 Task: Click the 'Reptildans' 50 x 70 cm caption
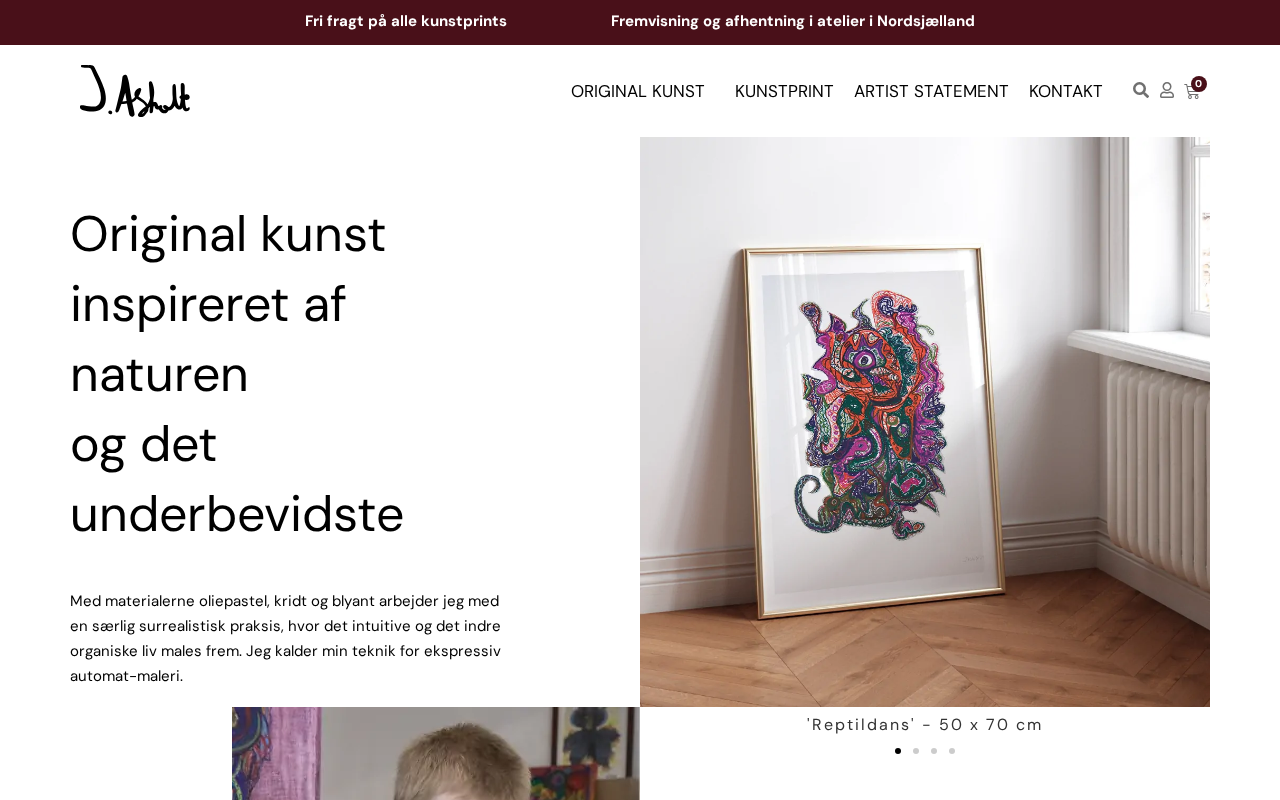pos(925,725)
